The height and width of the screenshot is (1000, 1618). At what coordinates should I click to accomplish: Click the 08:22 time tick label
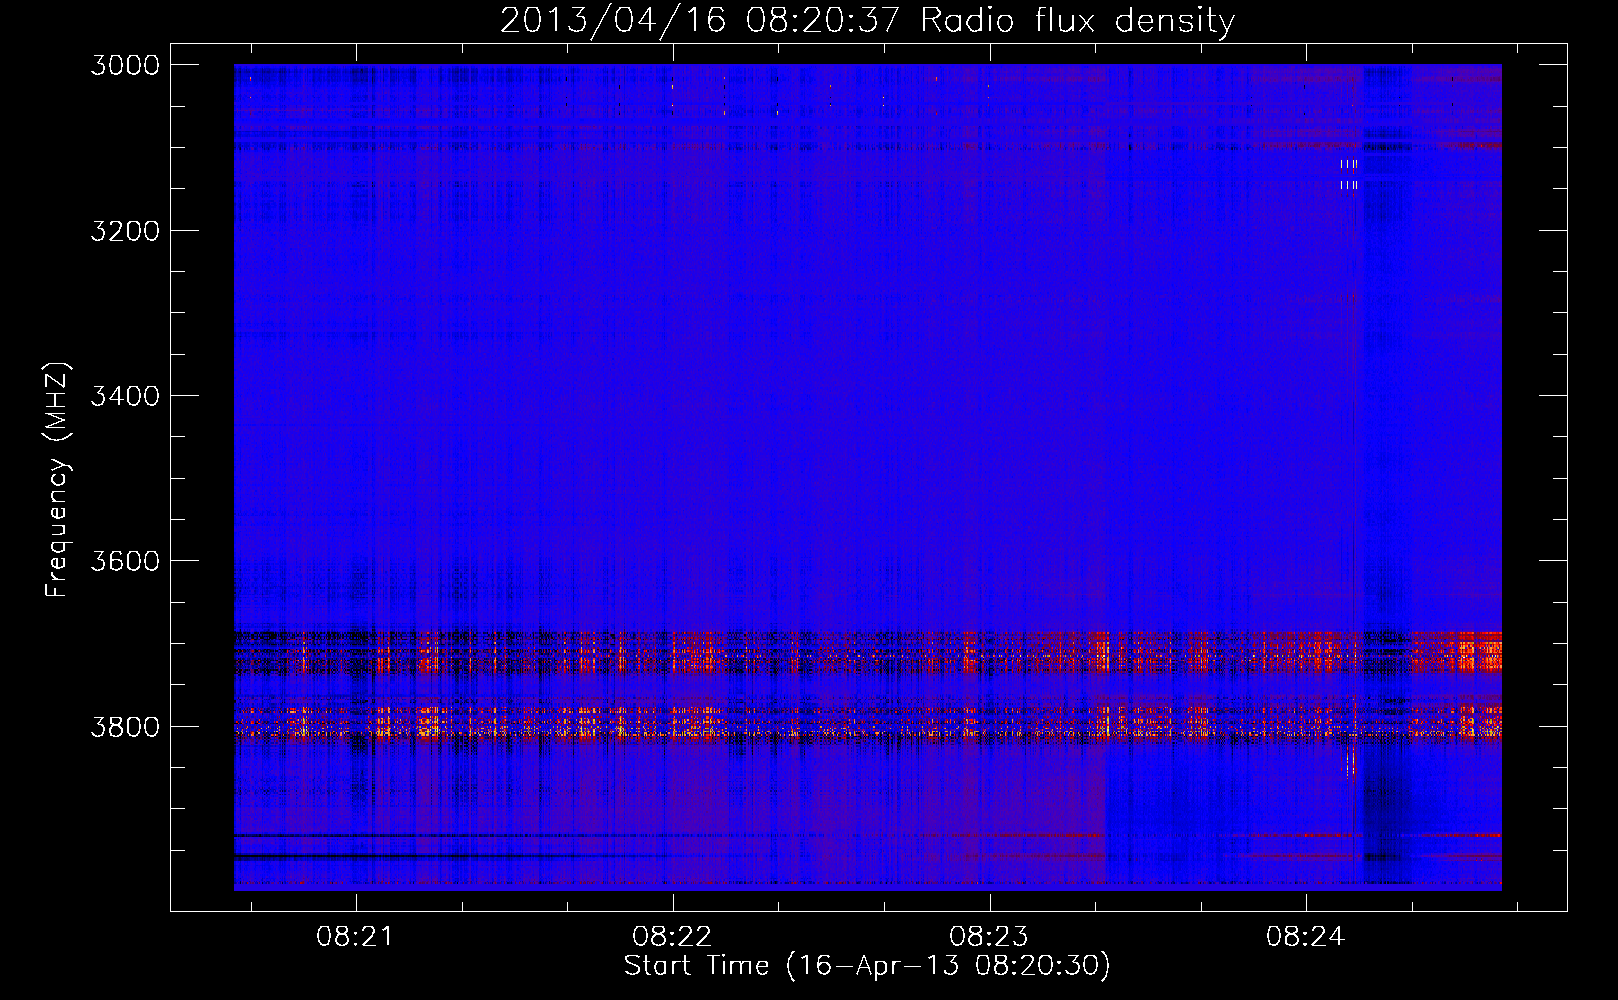(x=672, y=937)
